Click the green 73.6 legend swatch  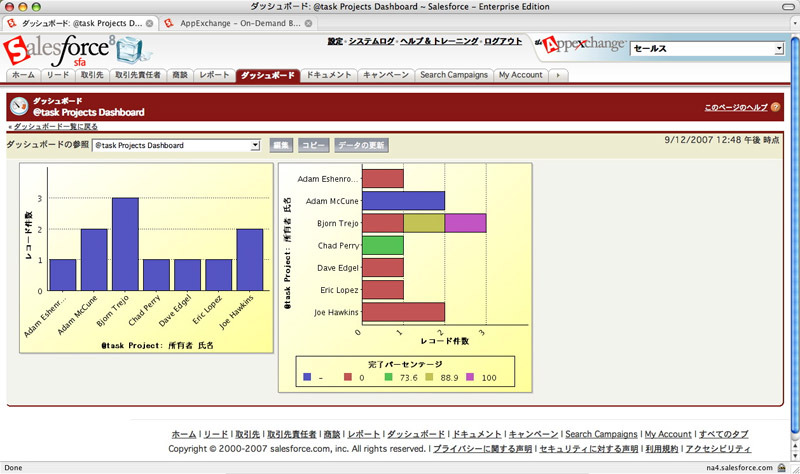(389, 377)
